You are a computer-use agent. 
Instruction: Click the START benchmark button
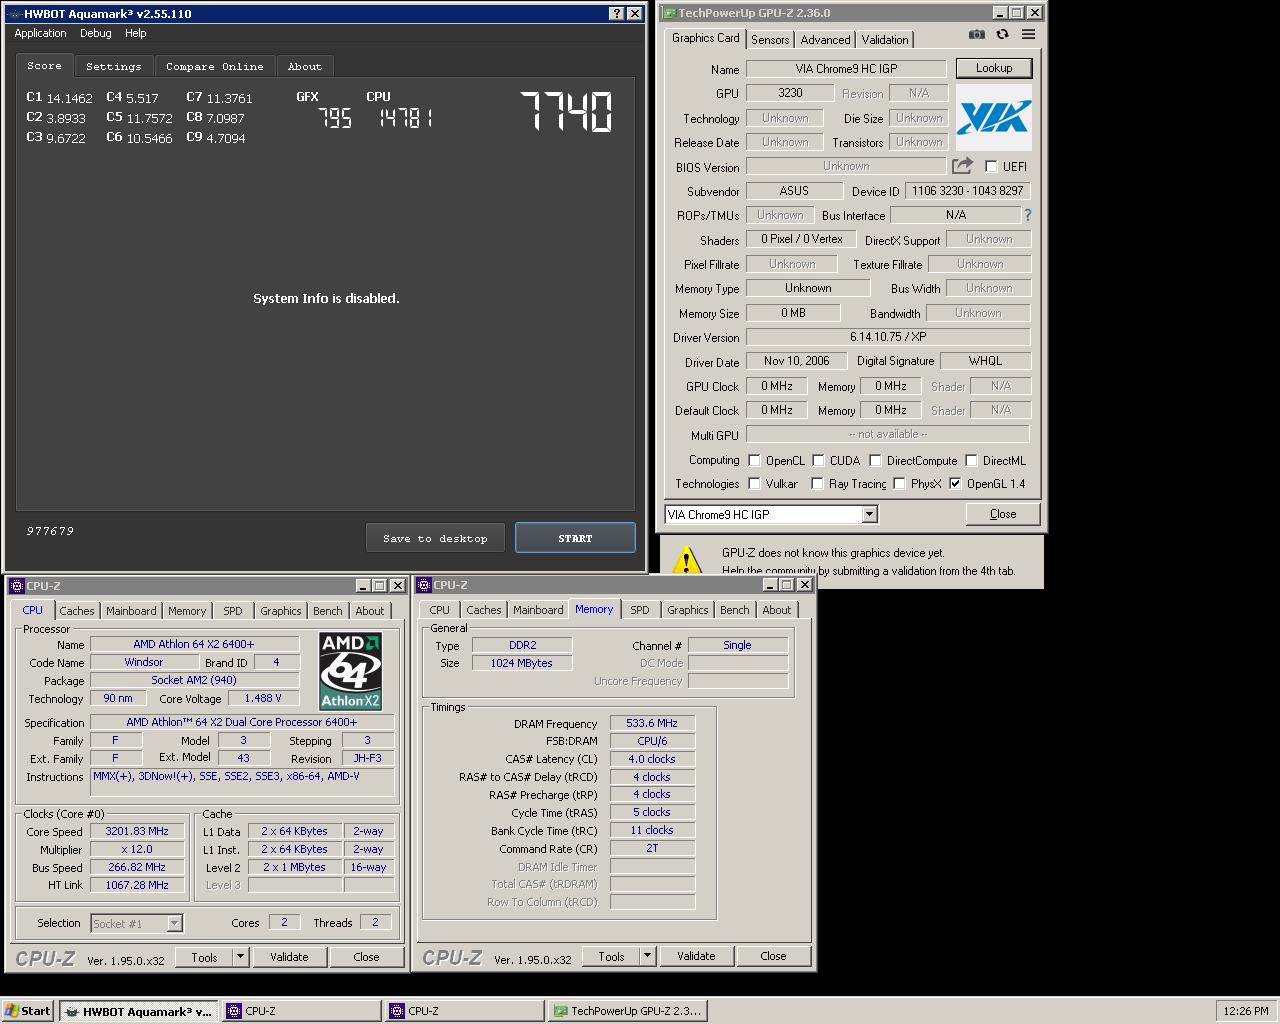click(575, 538)
